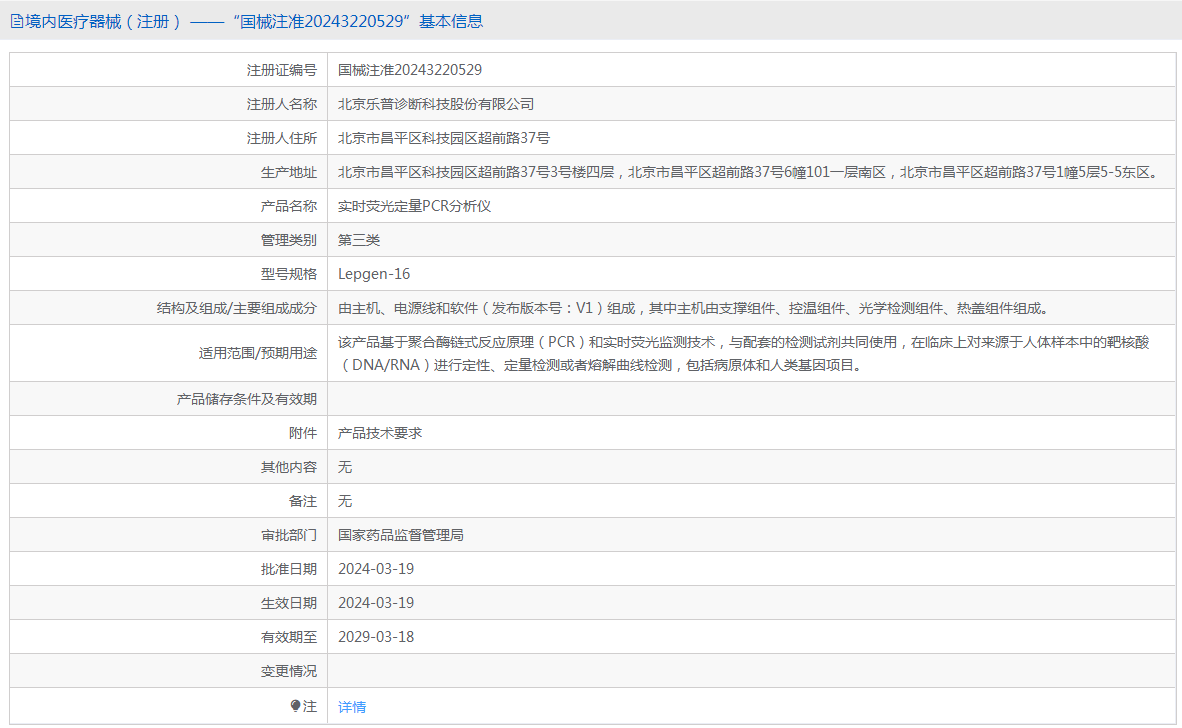Click the 生效日期 date value
1182x728 pixels.
pyautogui.click(x=376, y=603)
